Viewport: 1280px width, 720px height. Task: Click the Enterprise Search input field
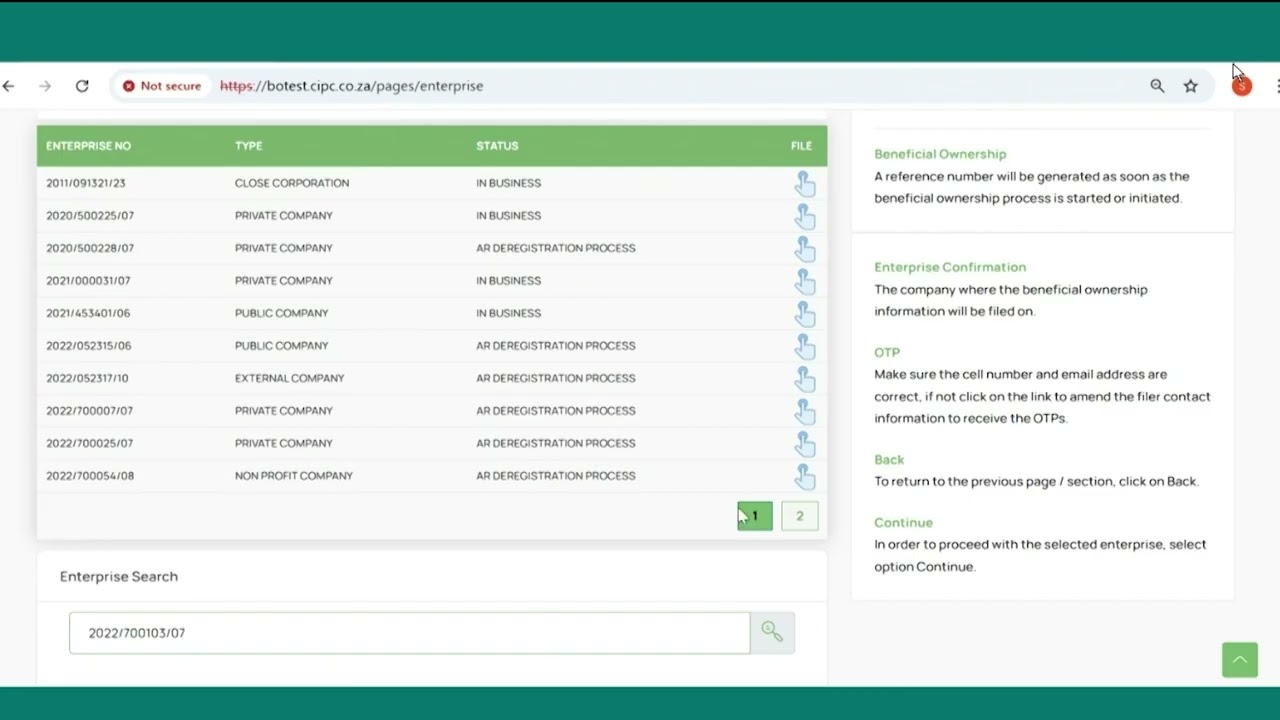tap(409, 633)
